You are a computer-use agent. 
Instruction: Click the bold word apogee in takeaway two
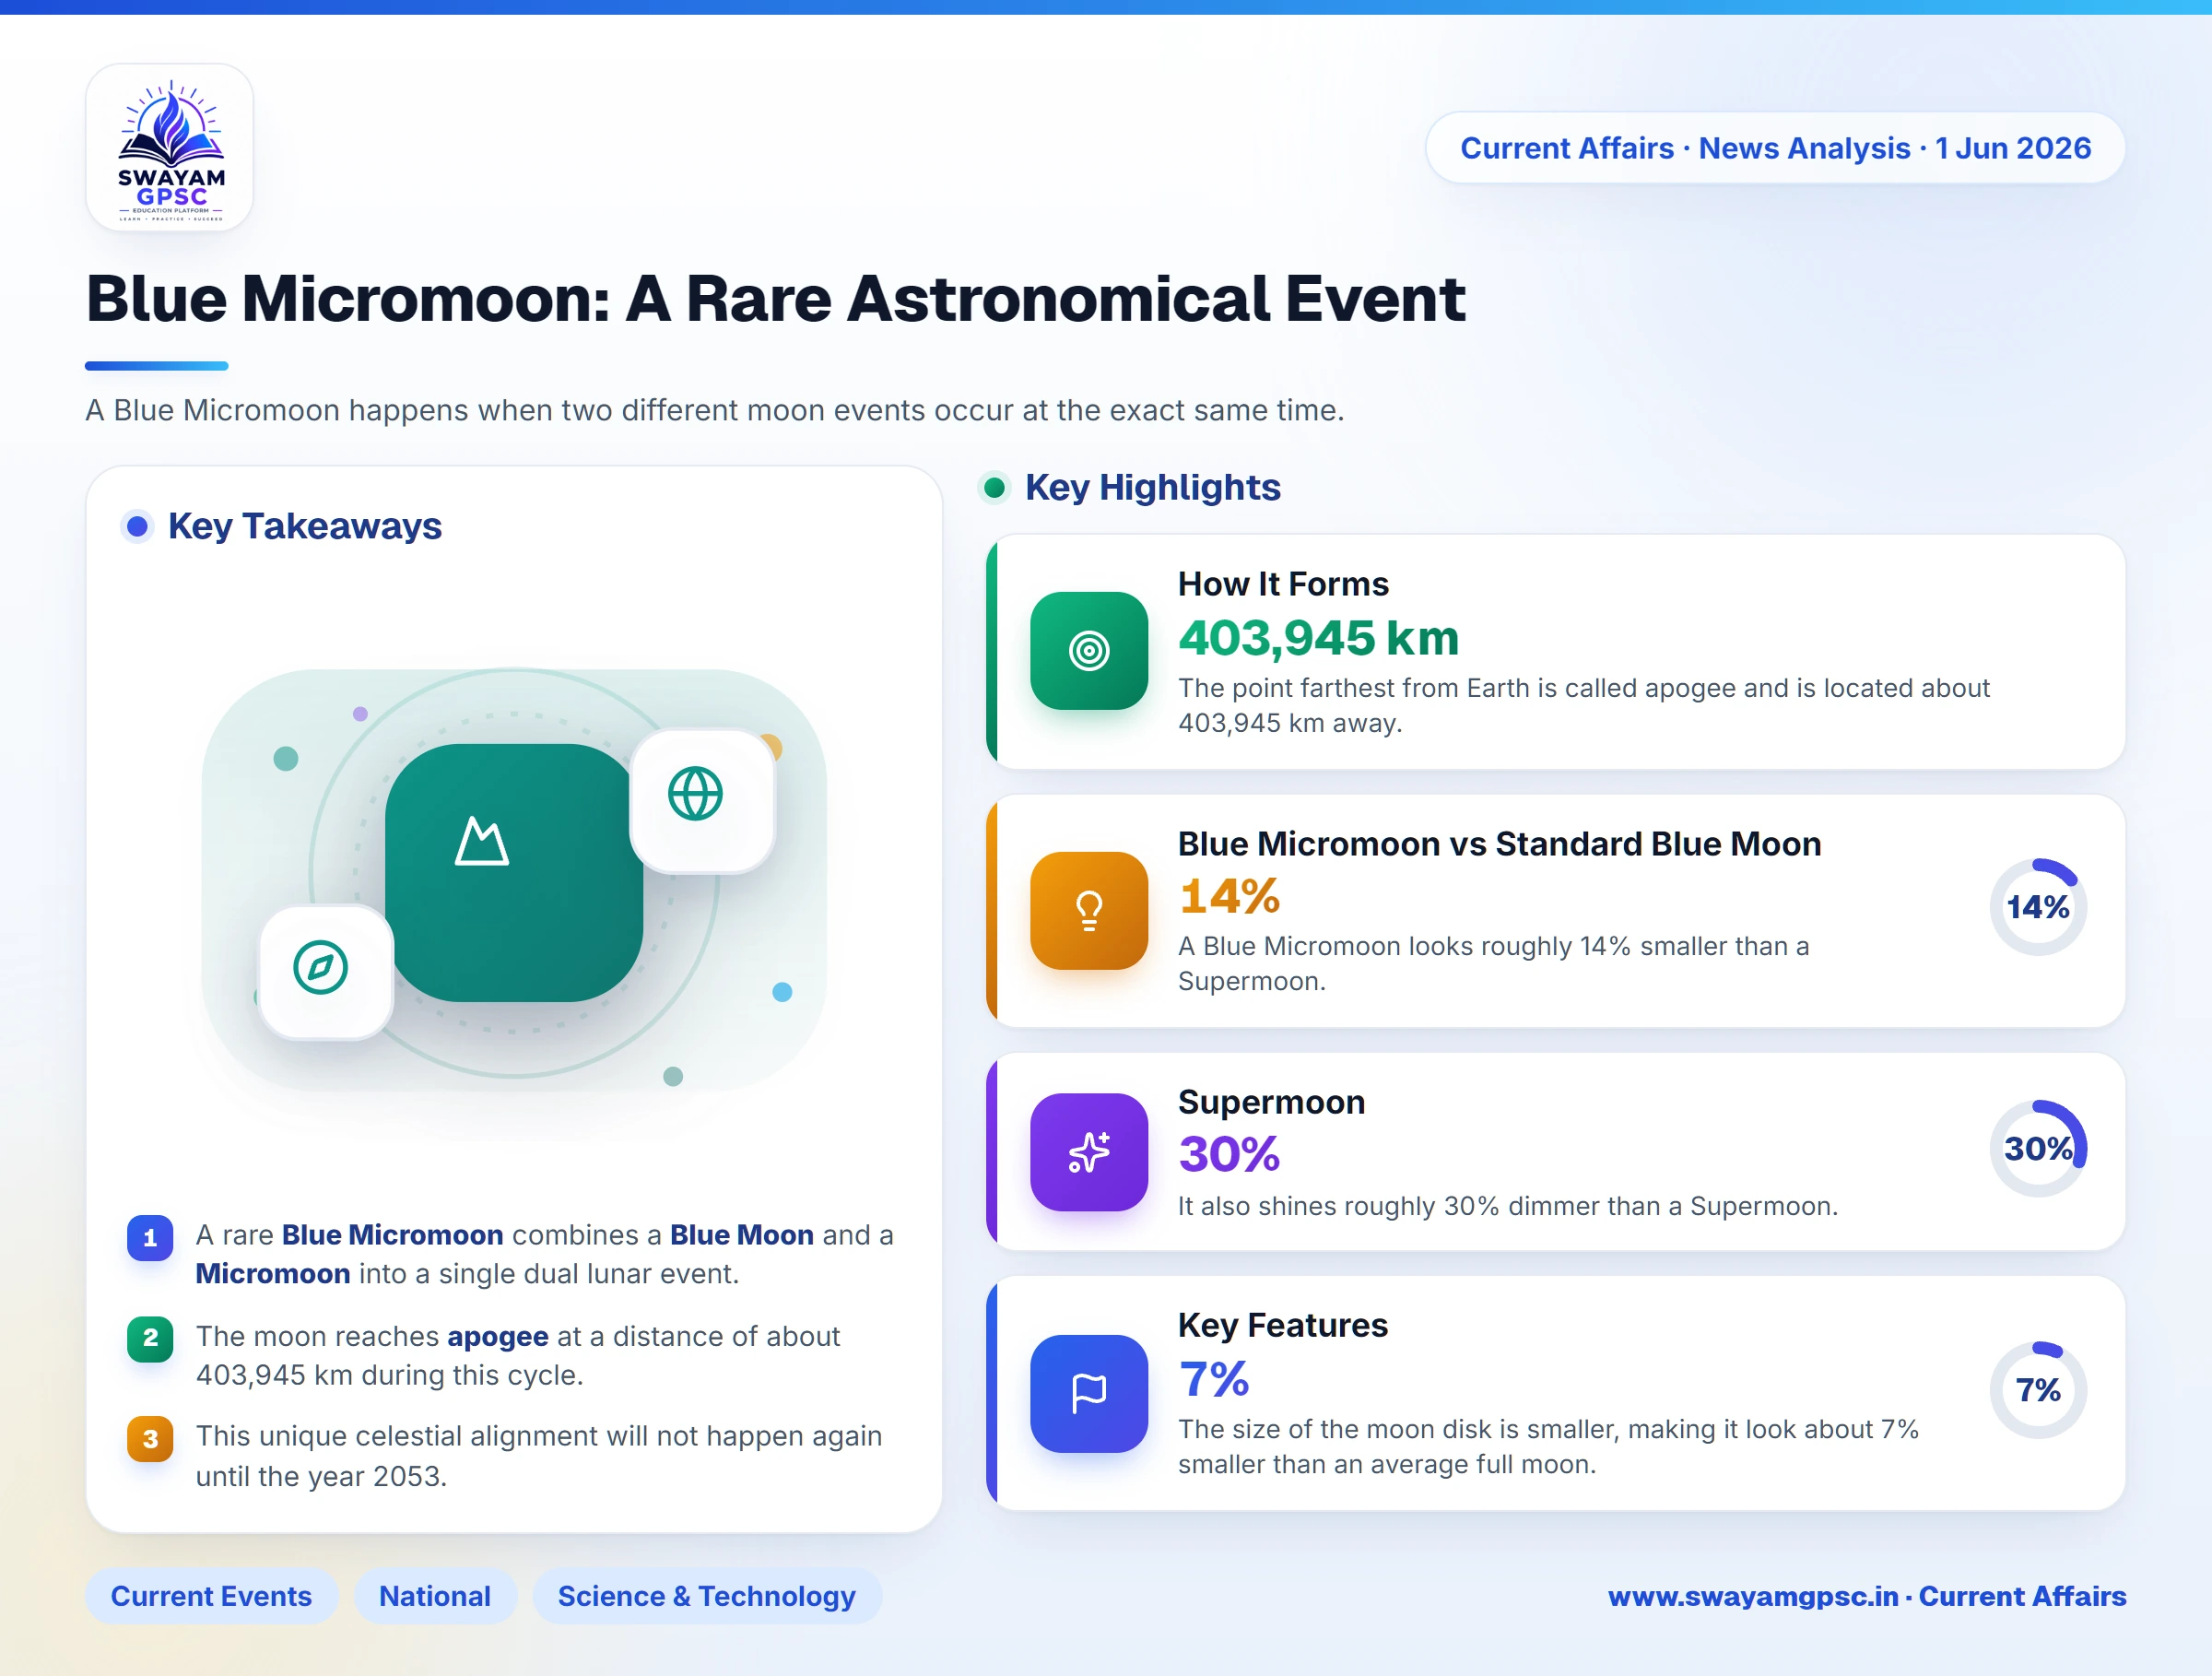click(x=497, y=1336)
